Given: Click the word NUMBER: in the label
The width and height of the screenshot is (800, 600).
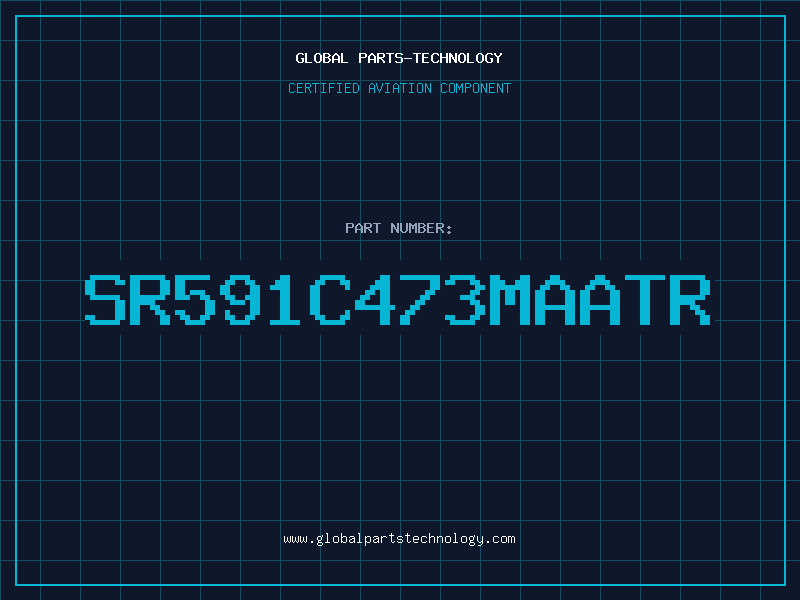Looking at the screenshot, I should (421, 228).
